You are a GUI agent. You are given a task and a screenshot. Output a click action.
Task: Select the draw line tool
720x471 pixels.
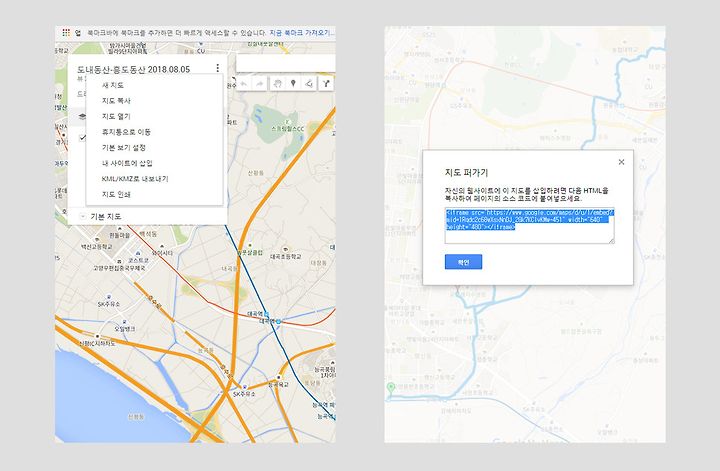point(309,84)
